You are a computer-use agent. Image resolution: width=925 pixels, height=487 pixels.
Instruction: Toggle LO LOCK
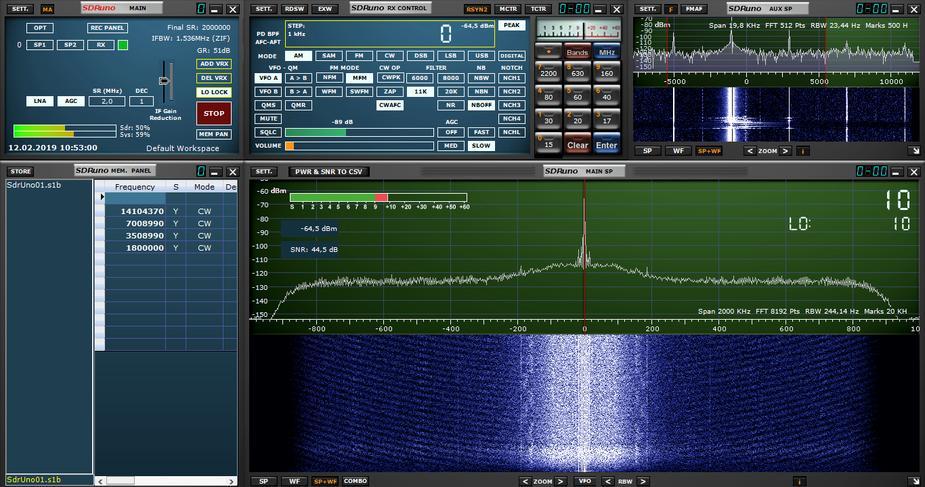pyautogui.click(x=214, y=92)
